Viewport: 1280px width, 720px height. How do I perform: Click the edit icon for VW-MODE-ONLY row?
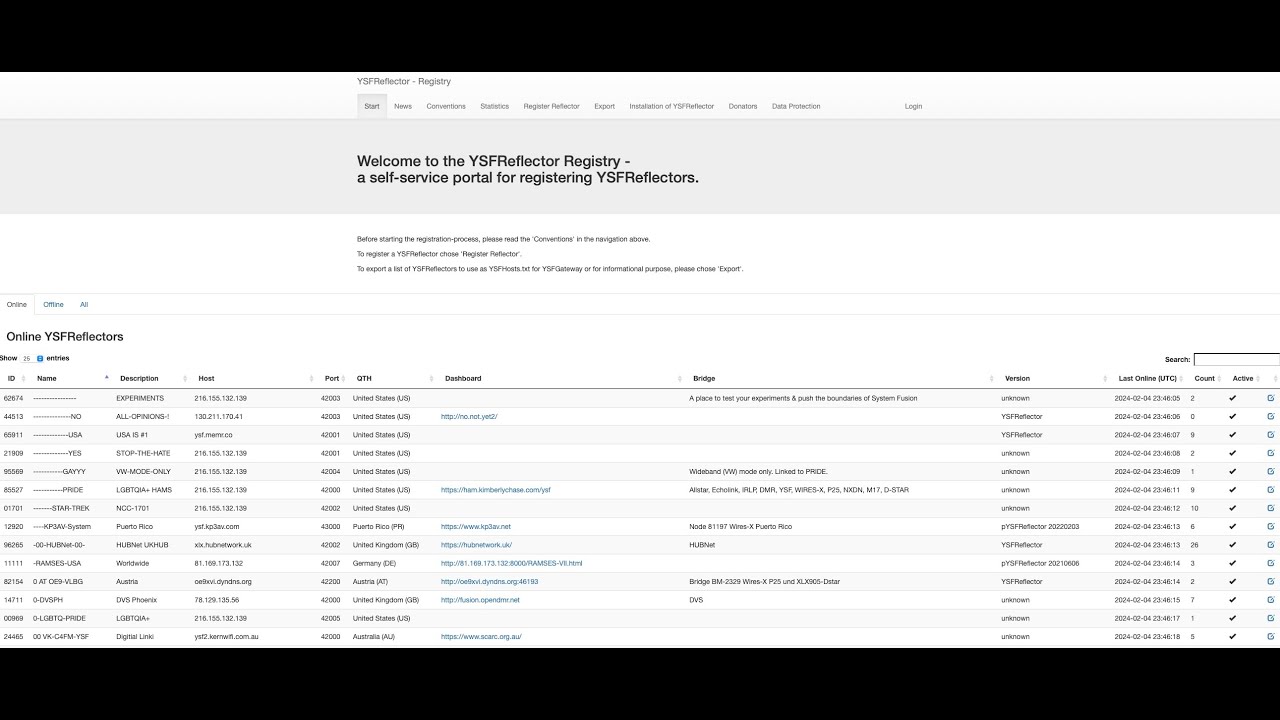point(1271,471)
